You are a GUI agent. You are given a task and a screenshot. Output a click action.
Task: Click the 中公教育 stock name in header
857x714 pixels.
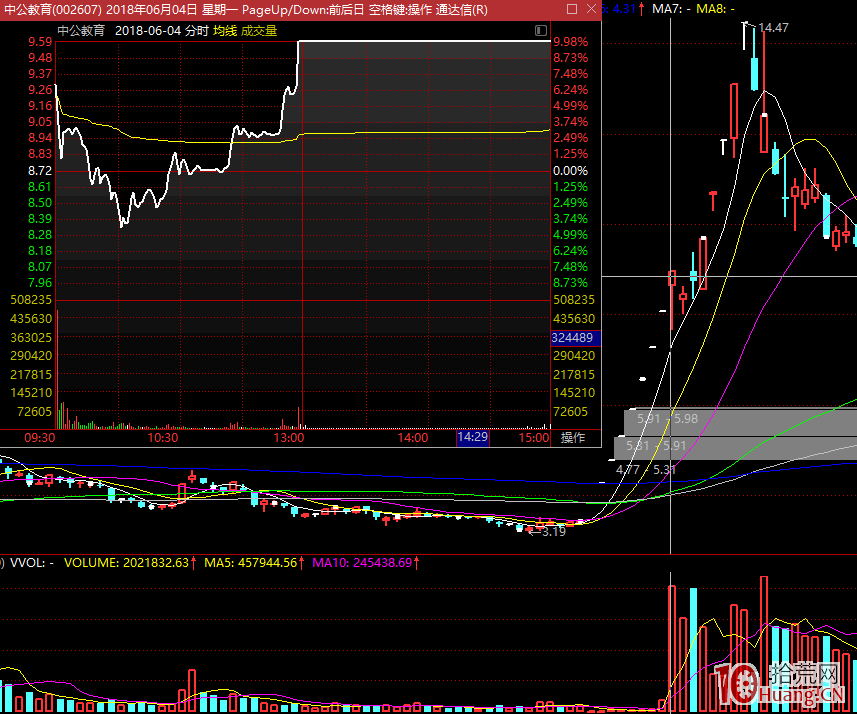82,31
